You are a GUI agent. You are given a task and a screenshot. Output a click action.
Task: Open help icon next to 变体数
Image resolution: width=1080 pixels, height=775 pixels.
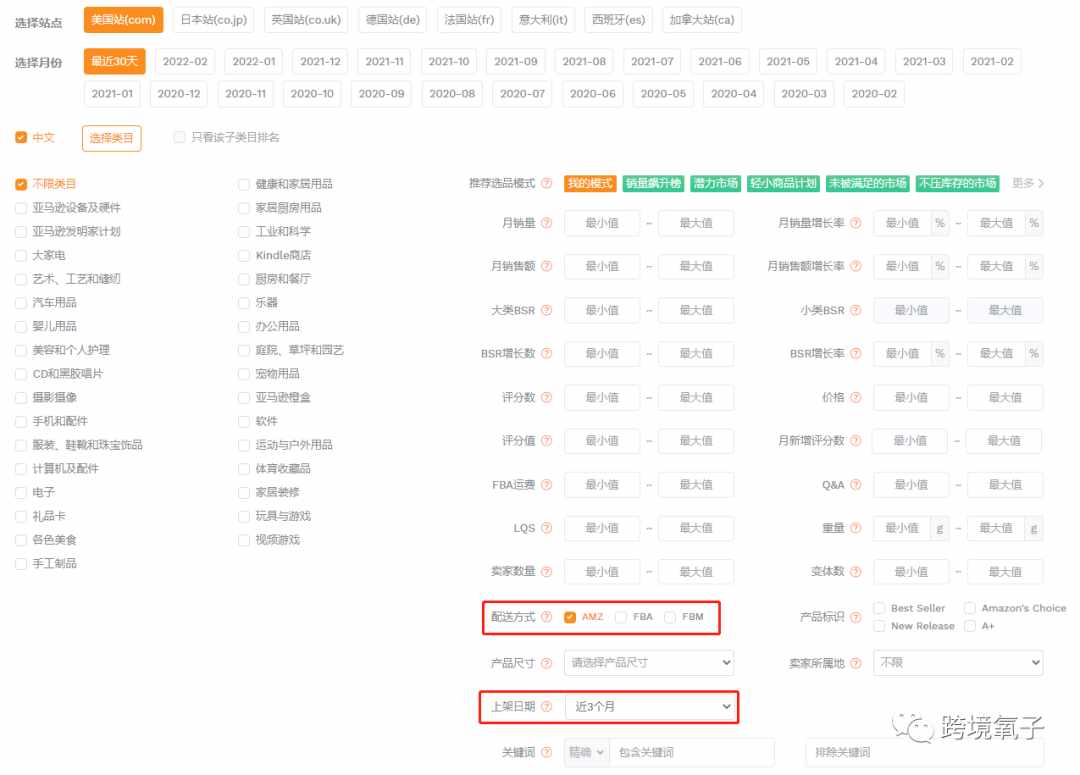point(855,572)
